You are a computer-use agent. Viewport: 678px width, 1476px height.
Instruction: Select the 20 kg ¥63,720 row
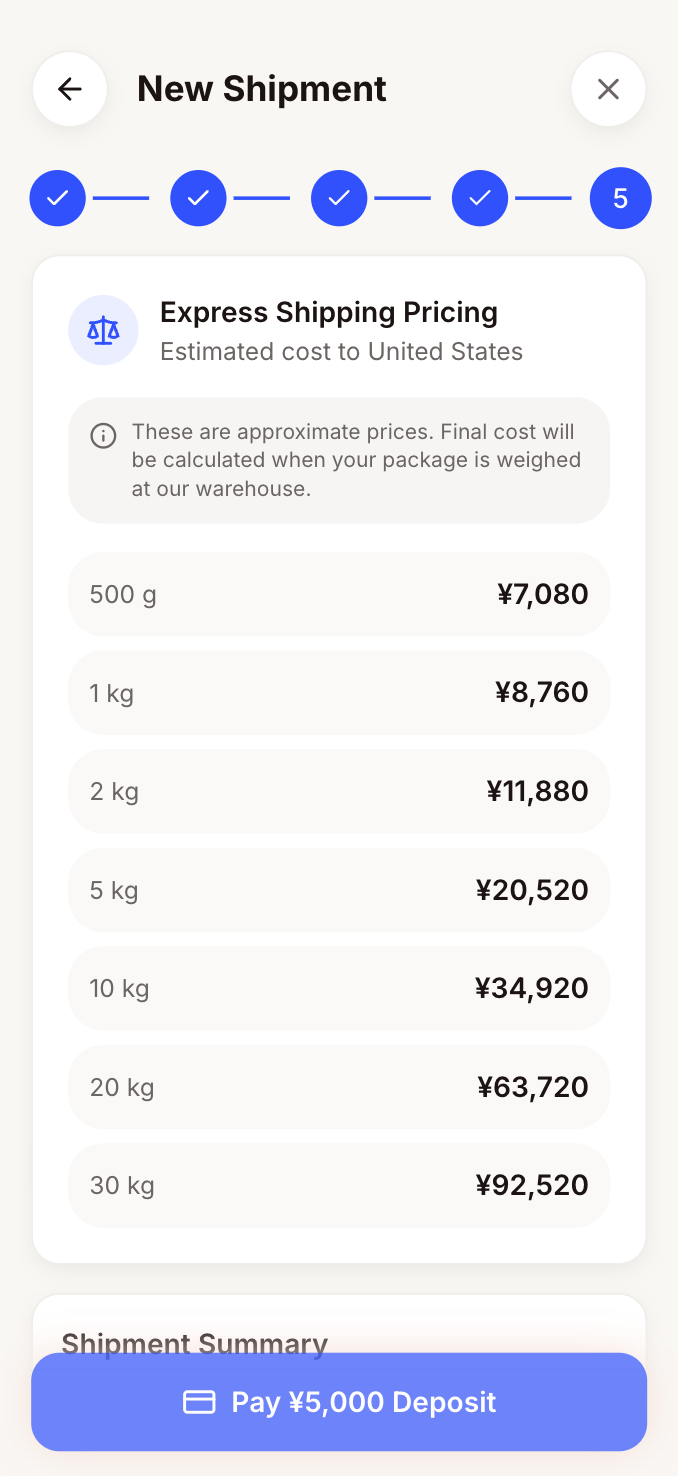(338, 1086)
